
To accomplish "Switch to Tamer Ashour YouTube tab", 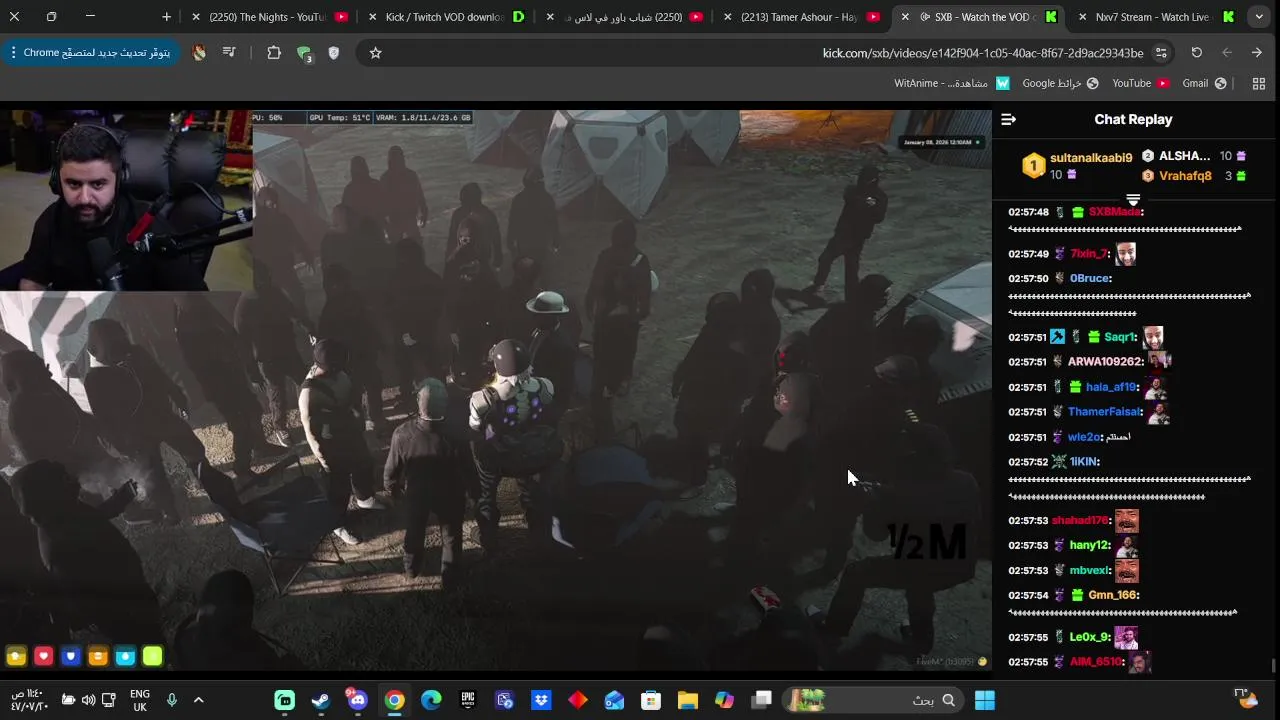I will point(799,17).
